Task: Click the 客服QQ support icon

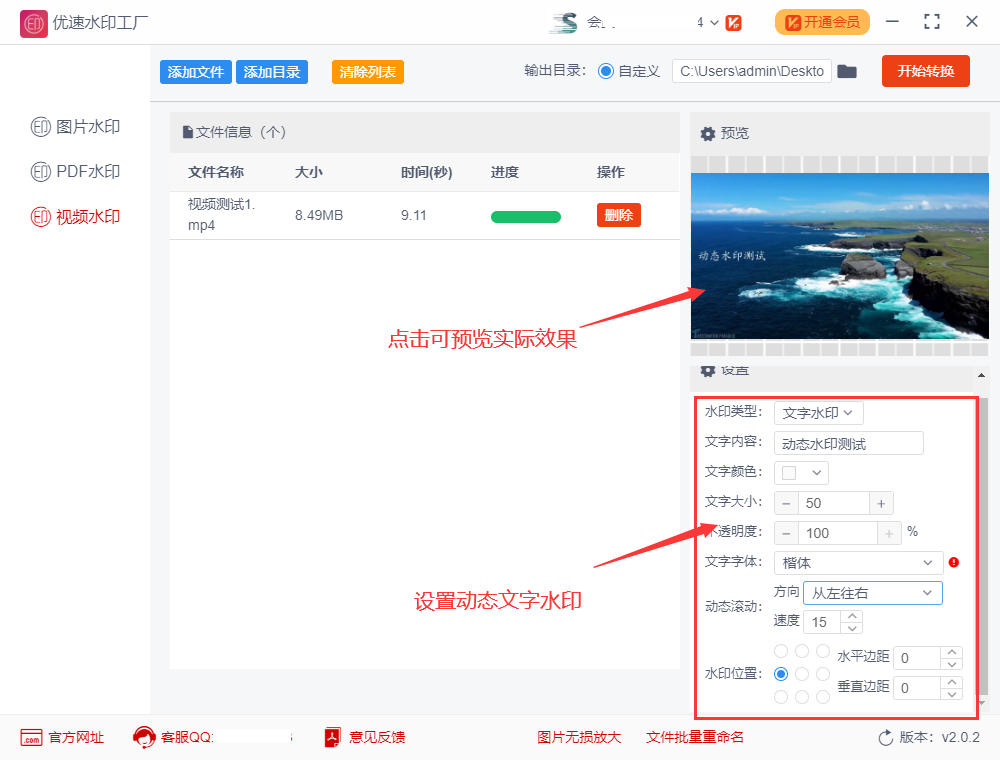Action: click(142, 737)
